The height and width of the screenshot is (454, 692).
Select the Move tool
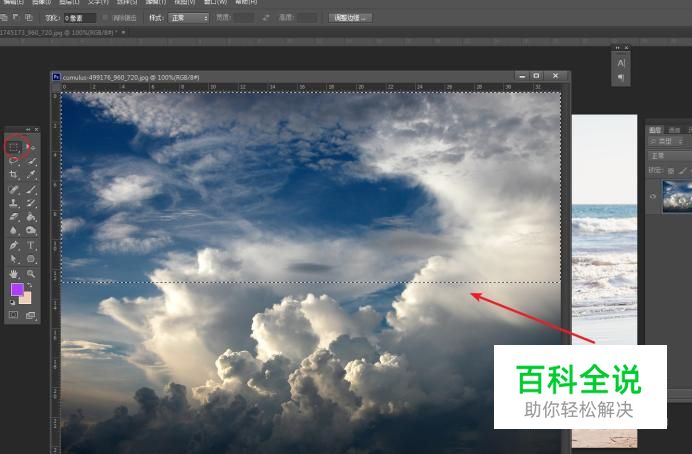coord(32,147)
